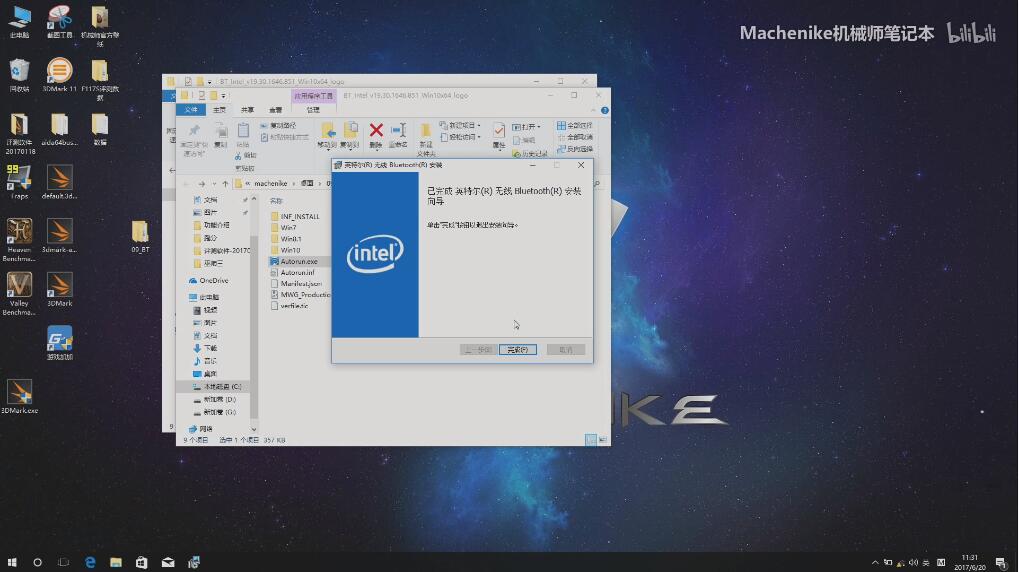The height and width of the screenshot is (572, 1019).
Task: Open the Heaven Benchmark desktop icon
Action: (19, 240)
